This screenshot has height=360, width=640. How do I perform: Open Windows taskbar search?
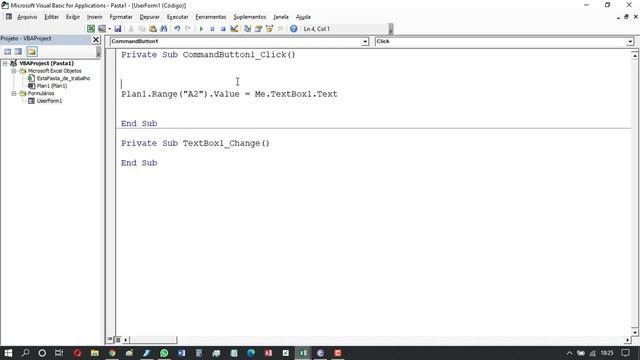[25, 353]
